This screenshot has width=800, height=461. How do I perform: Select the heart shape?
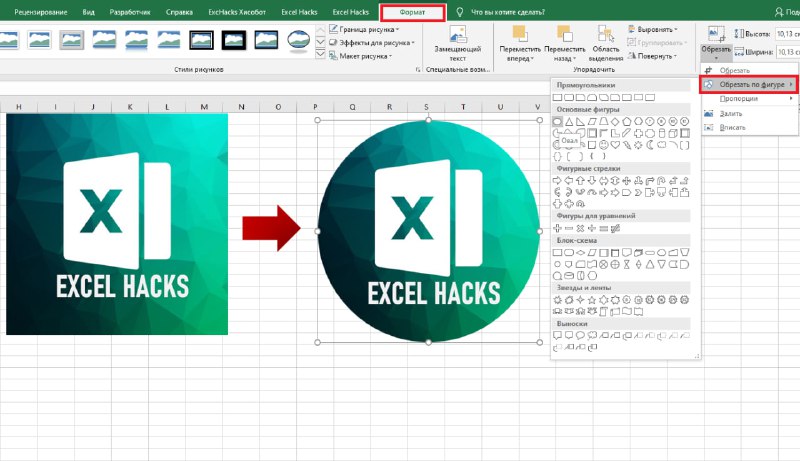[x=615, y=145]
